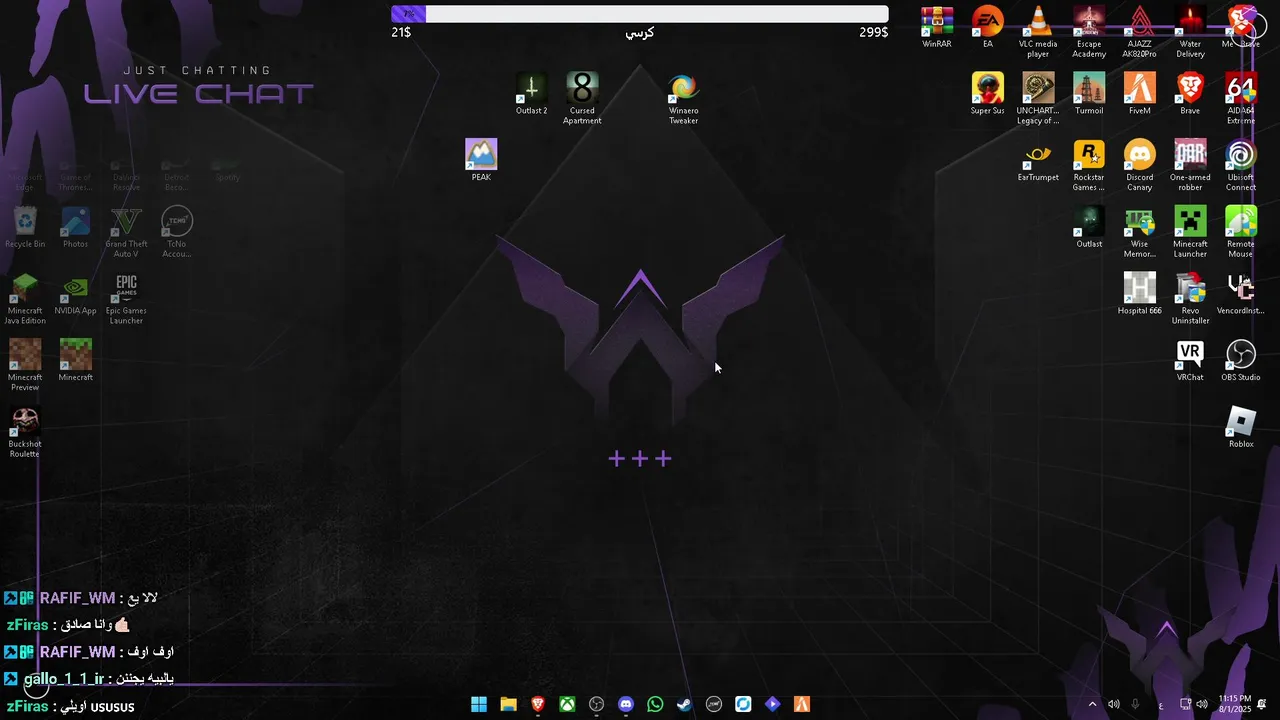Open Brave from the taskbar
The height and width of the screenshot is (720, 1280).
pos(538,704)
